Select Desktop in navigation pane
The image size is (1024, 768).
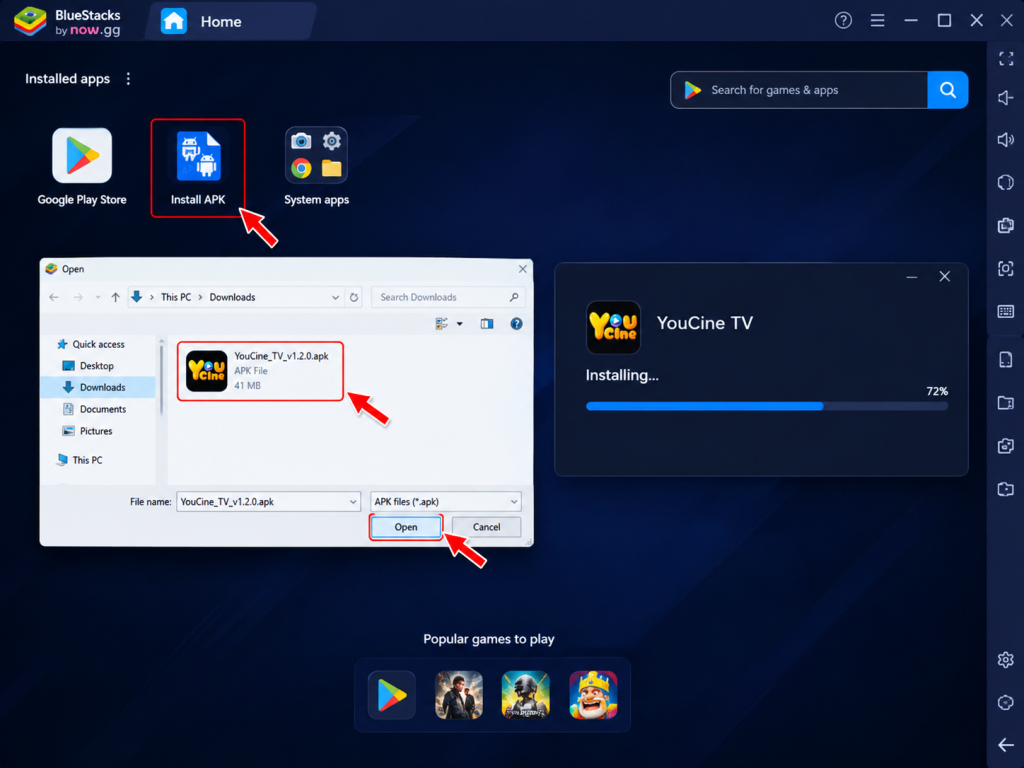(88, 366)
